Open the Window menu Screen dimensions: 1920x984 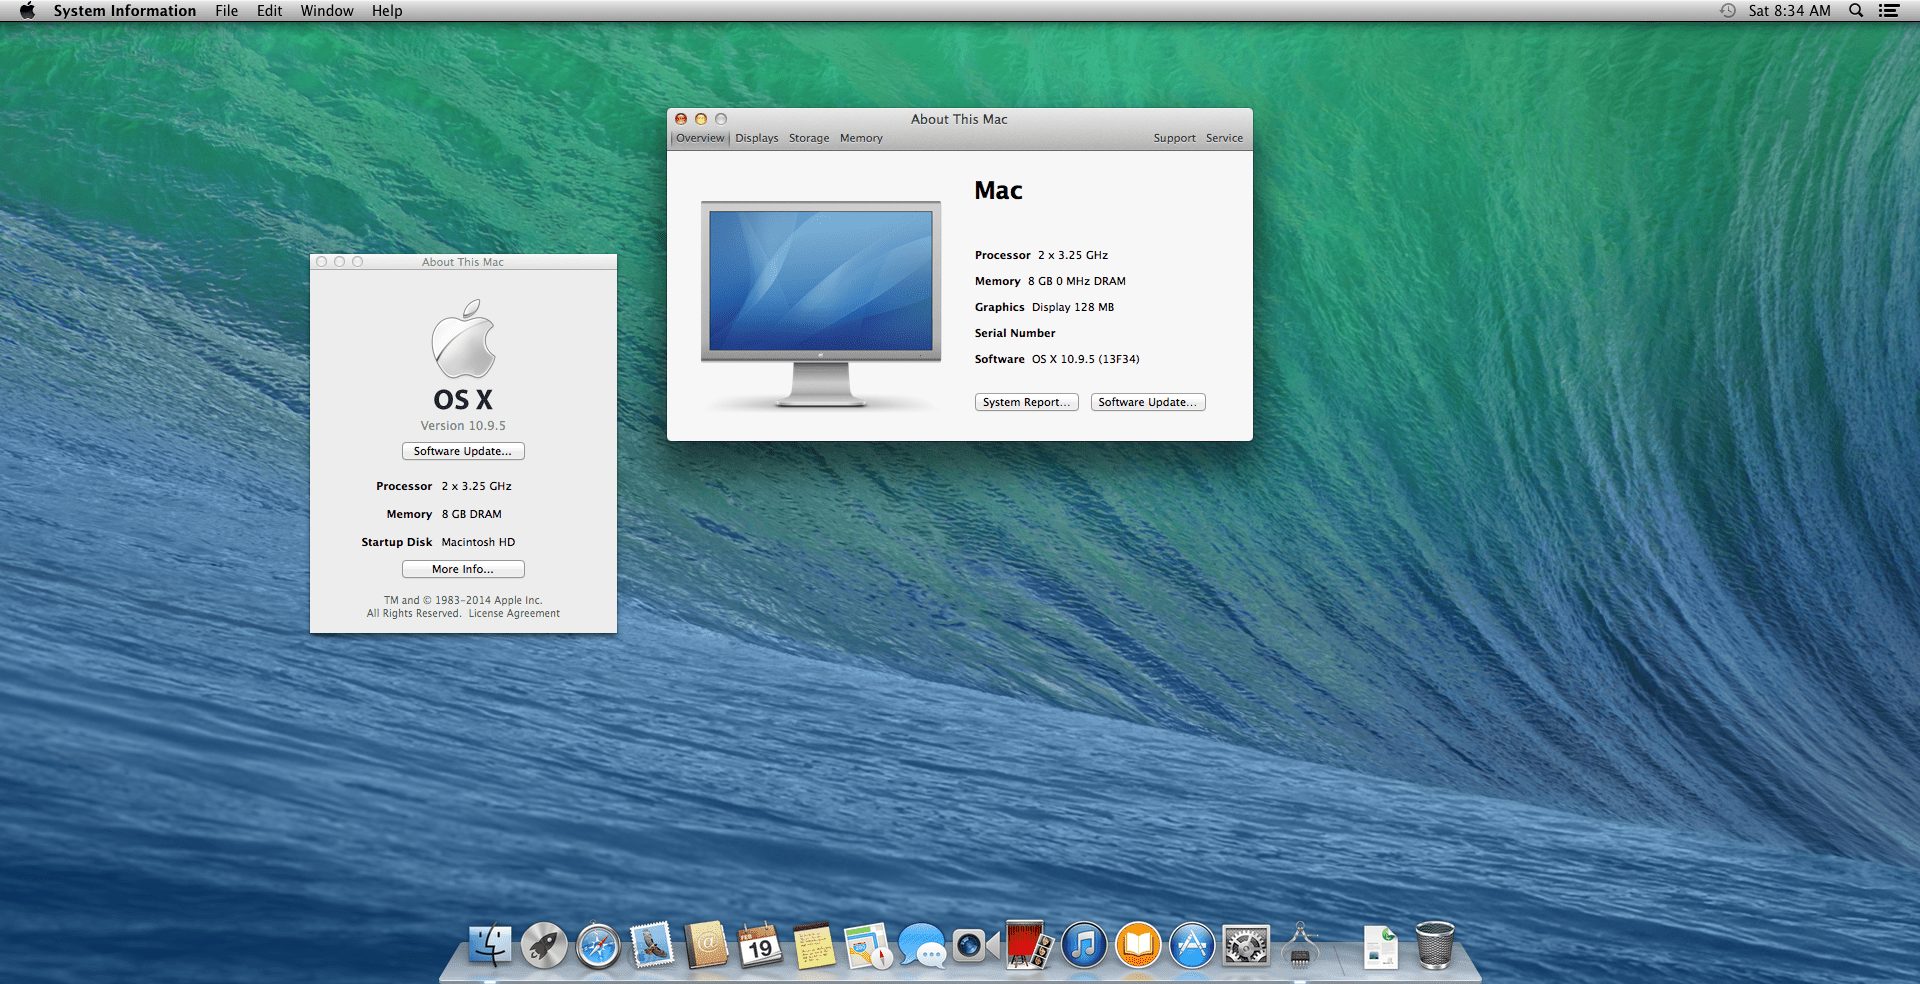[x=327, y=11]
